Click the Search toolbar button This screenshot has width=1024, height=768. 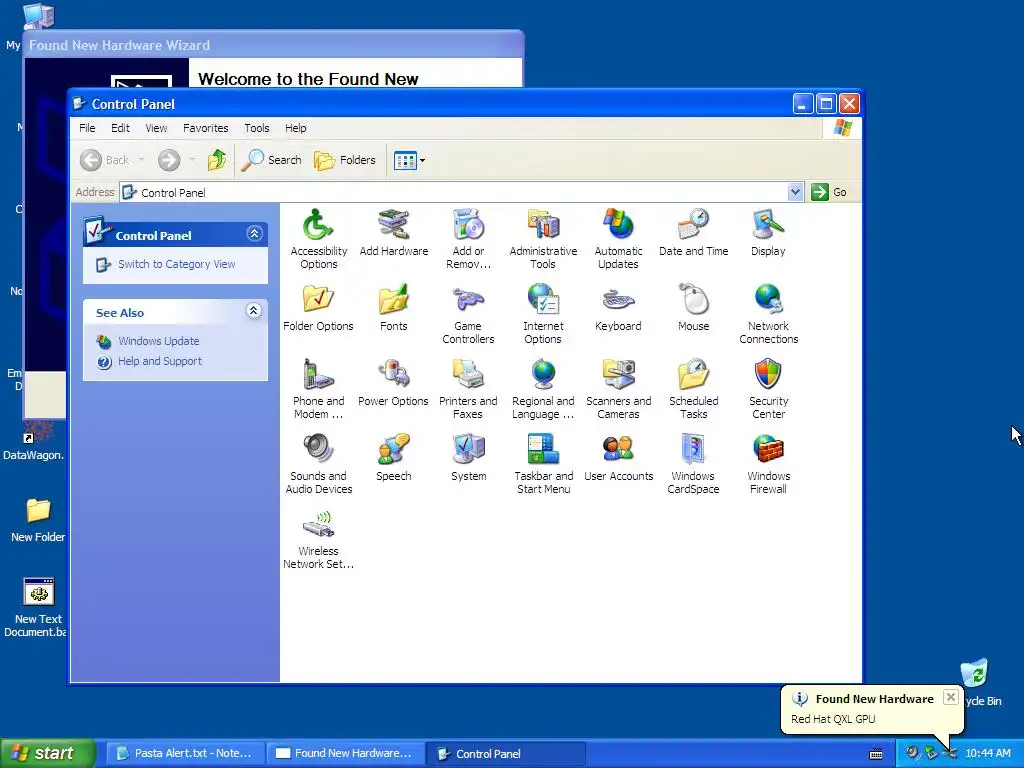272,160
